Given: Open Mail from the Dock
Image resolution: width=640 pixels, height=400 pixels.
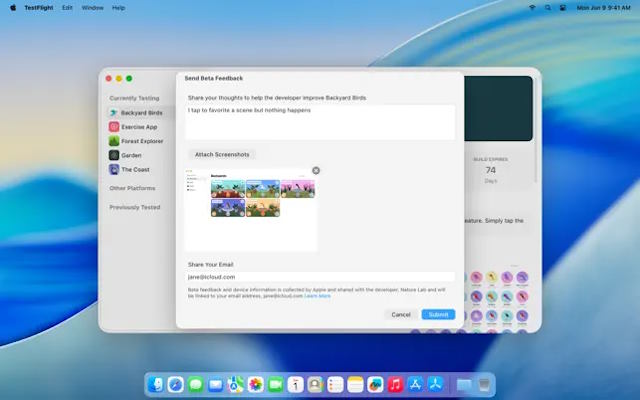Looking at the screenshot, I should click(x=216, y=384).
